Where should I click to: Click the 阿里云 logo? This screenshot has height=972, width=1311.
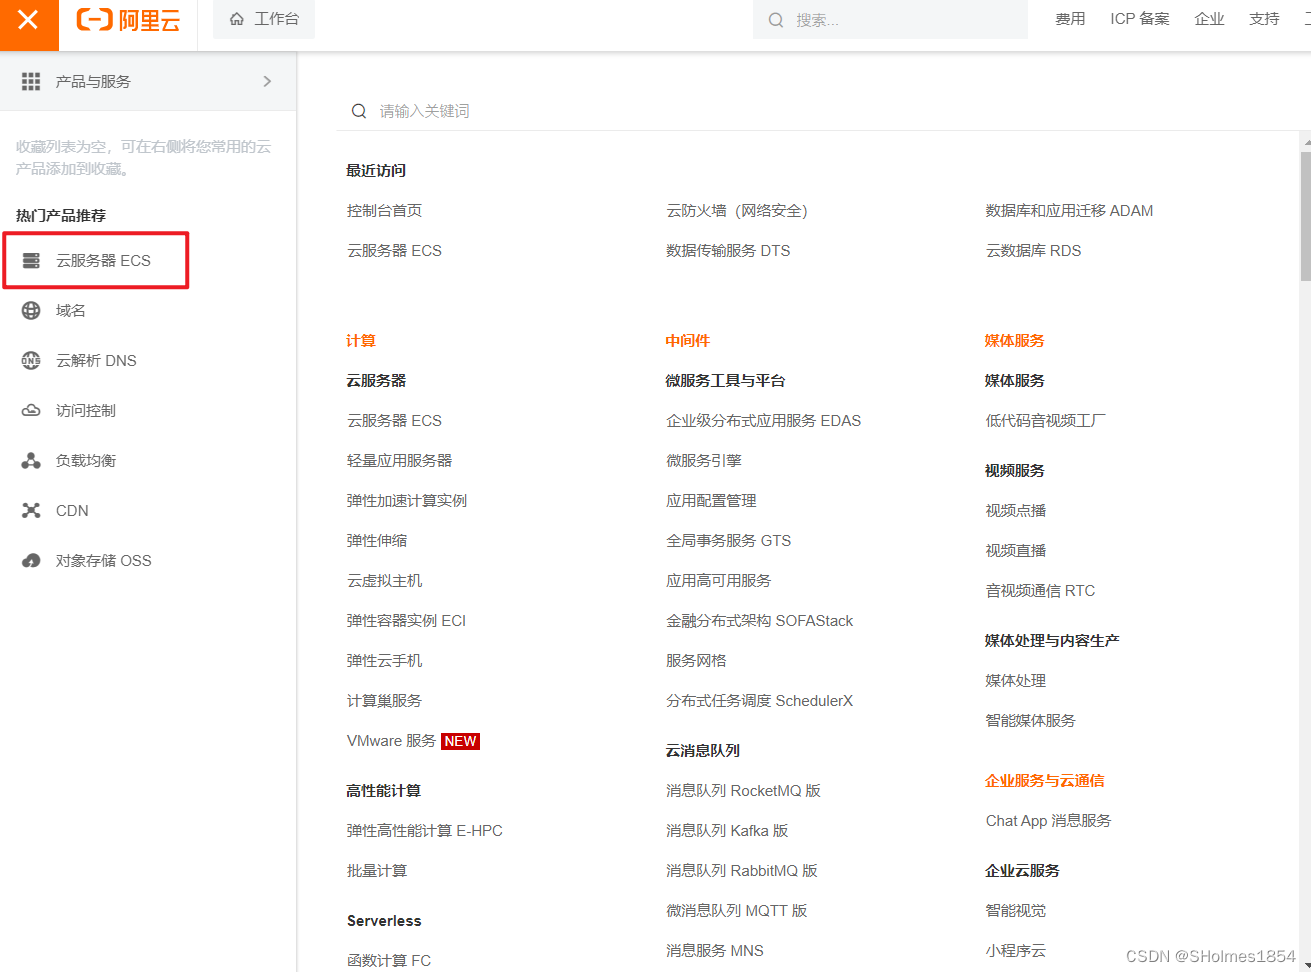[128, 20]
